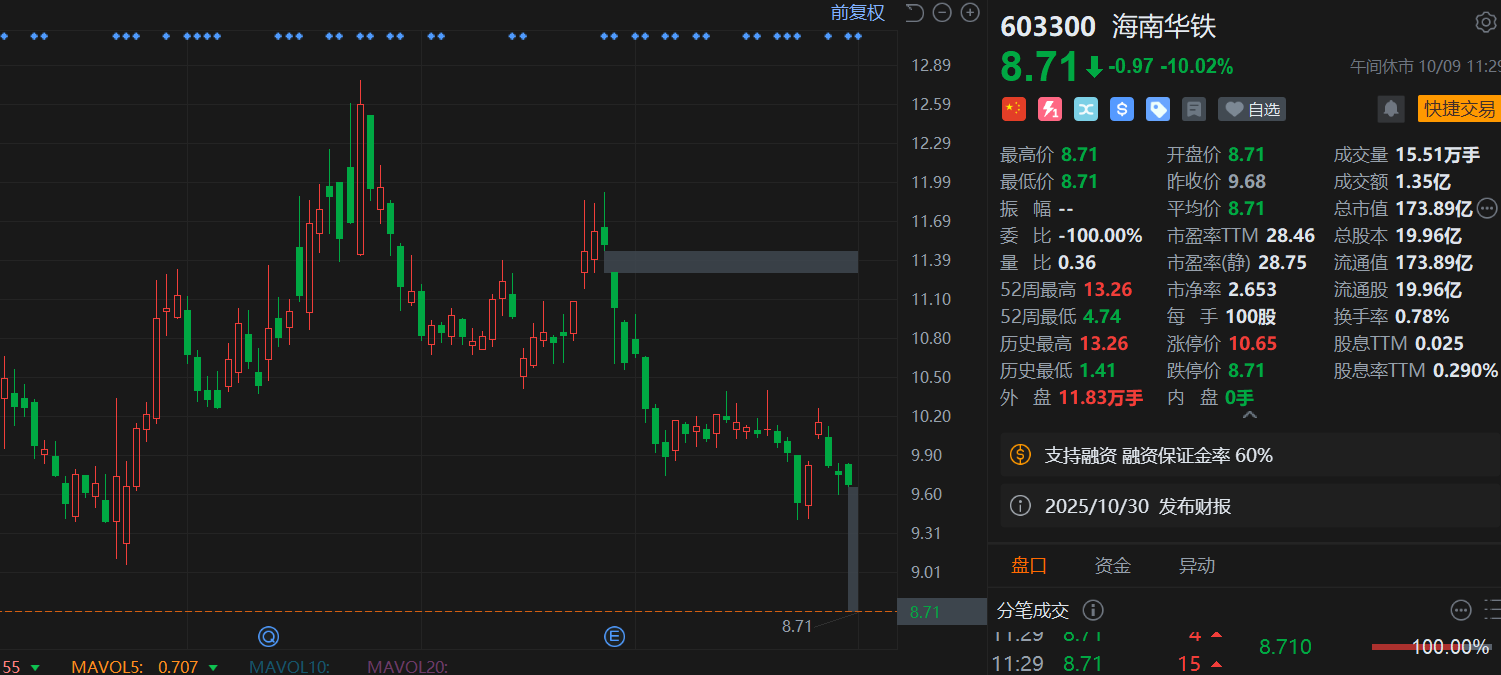Viewport: 1501px width, 675px height.
Task: Click the Q quarterly report marker on chart
Action: click(268, 636)
